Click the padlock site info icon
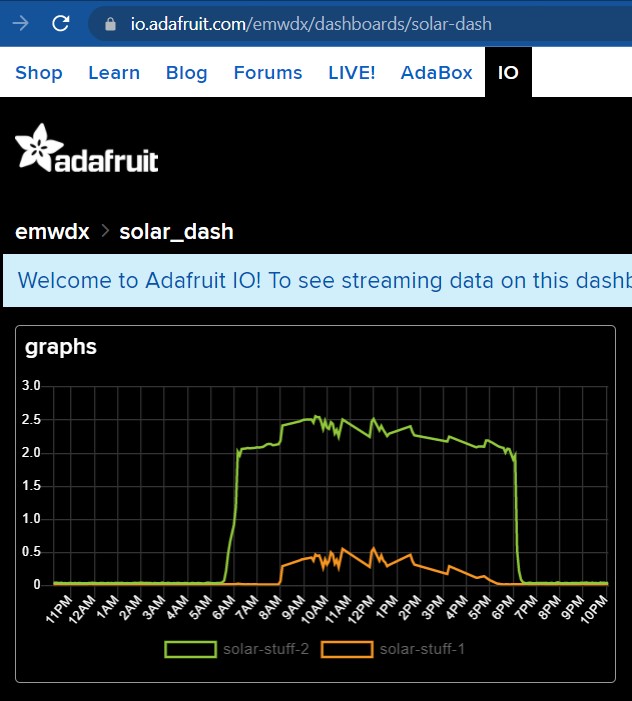This screenshot has width=632, height=701. pyautogui.click(x=110, y=24)
